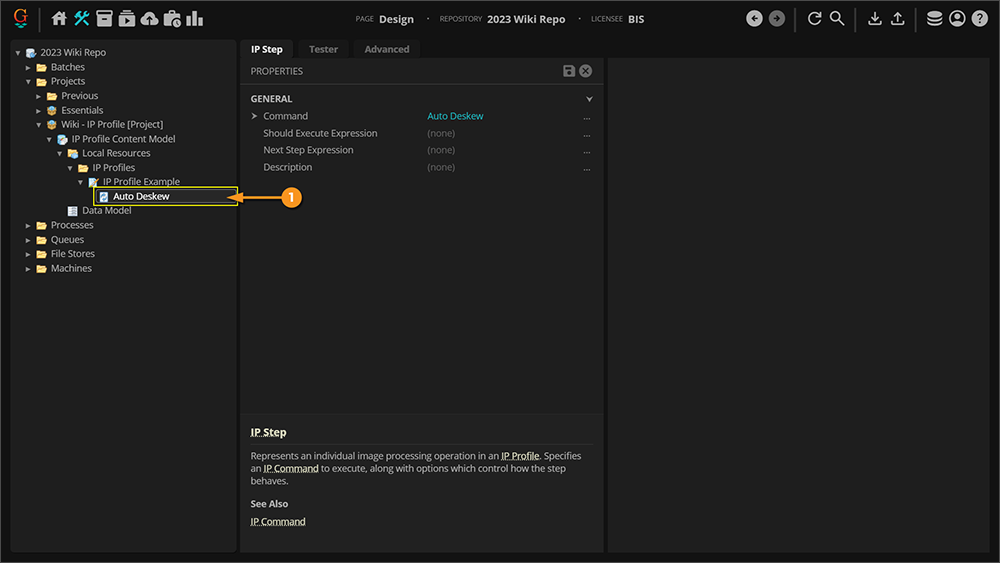
Task: Go to the Home page icon
Action: pos(59,19)
